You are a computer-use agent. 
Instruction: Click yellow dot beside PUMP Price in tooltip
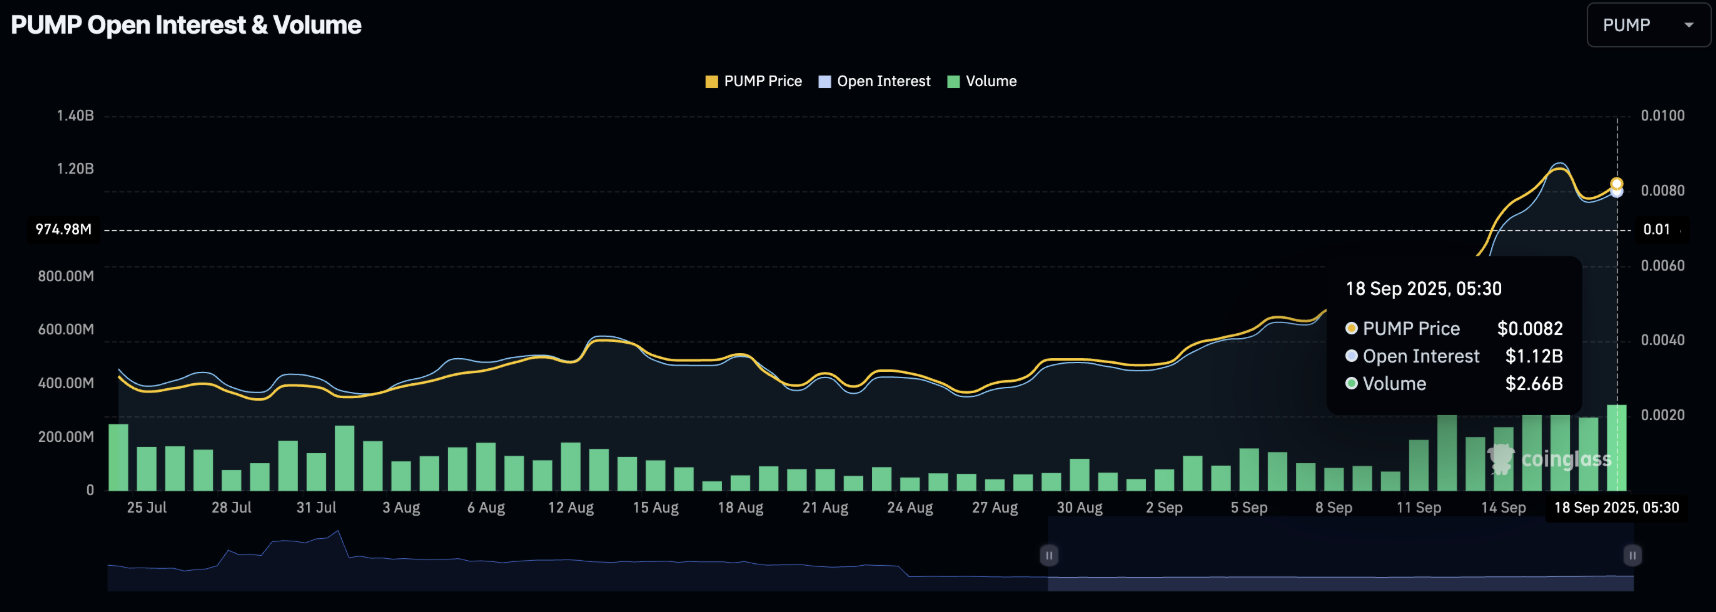1352,328
